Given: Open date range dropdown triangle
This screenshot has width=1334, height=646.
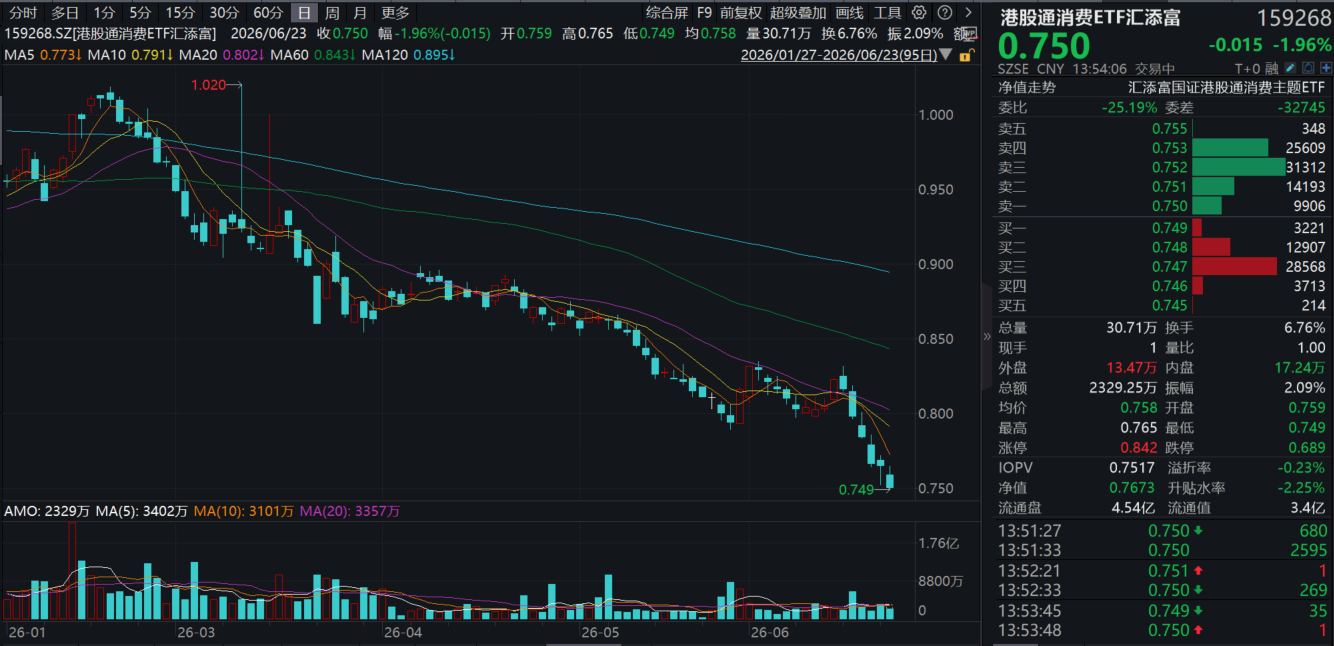Looking at the screenshot, I should [948, 55].
